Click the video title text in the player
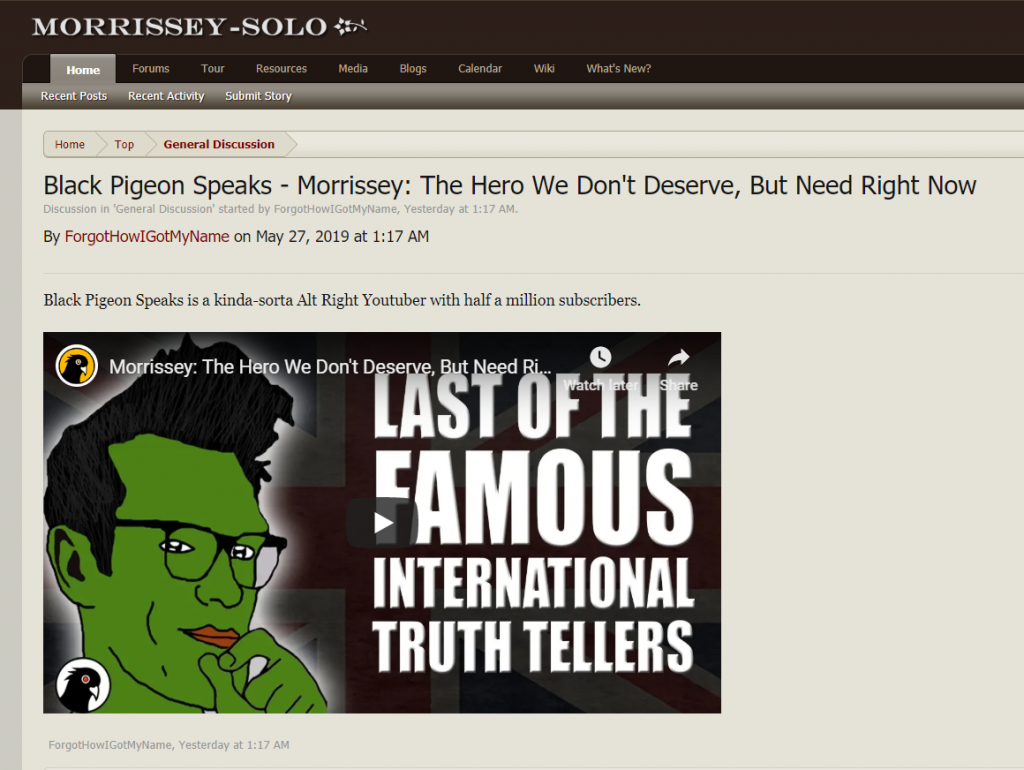The width and height of the screenshot is (1024, 770). [330, 366]
